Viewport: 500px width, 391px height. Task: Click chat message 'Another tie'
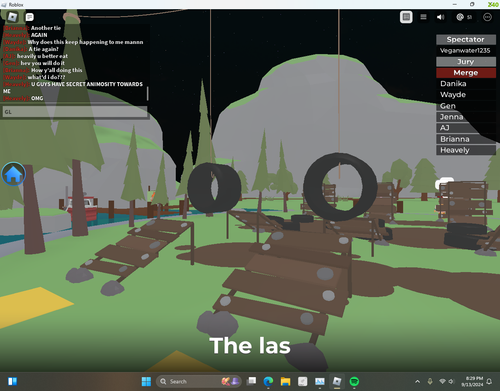coord(46,28)
